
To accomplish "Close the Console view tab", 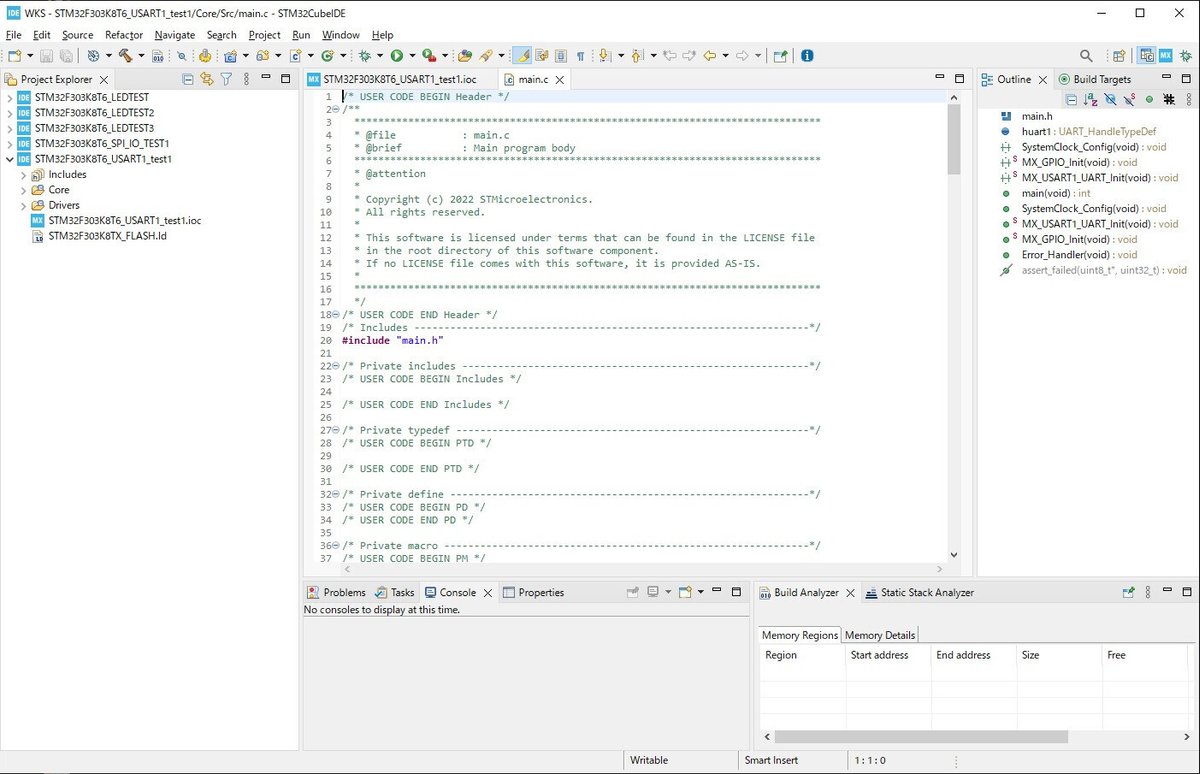I will click(x=488, y=592).
